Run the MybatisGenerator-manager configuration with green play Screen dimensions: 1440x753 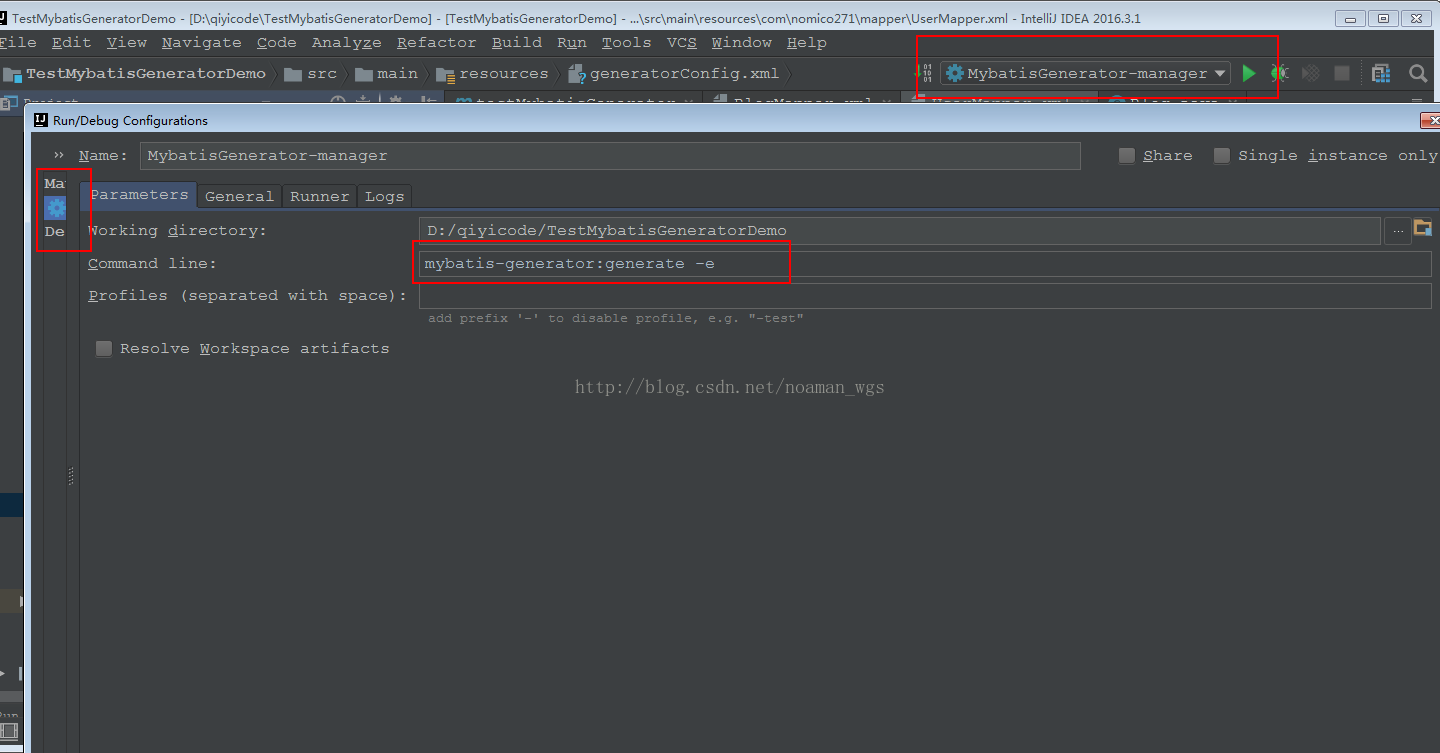point(1248,73)
